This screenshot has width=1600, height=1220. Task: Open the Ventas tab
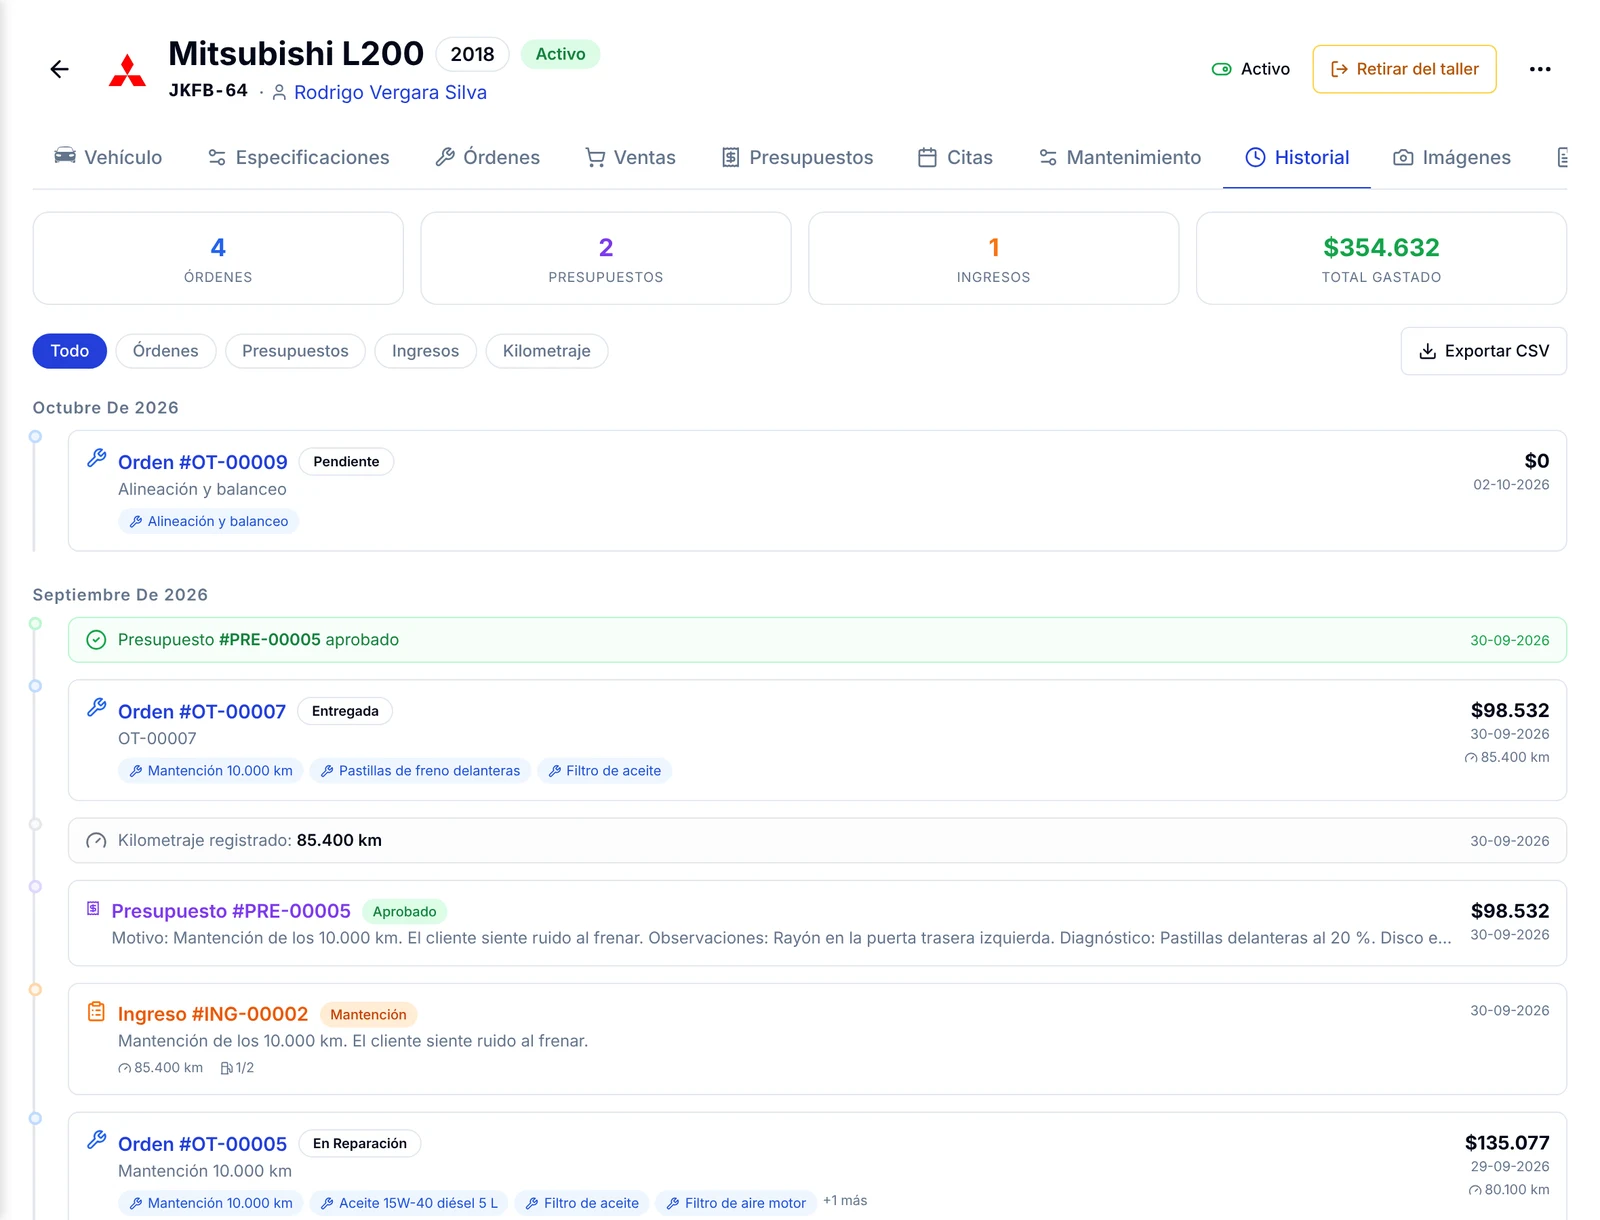click(x=630, y=157)
